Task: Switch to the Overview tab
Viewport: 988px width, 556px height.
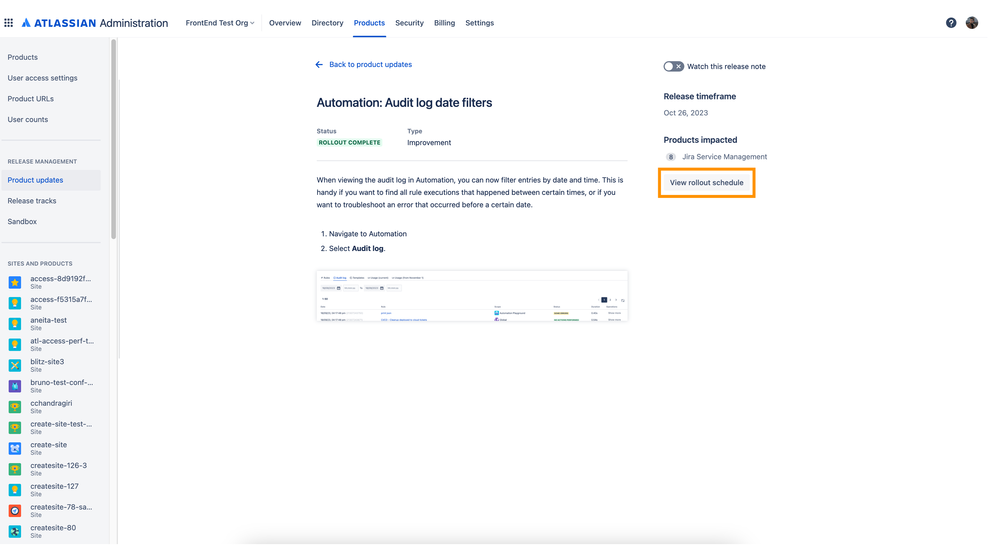Action: pyautogui.click(x=285, y=23)
